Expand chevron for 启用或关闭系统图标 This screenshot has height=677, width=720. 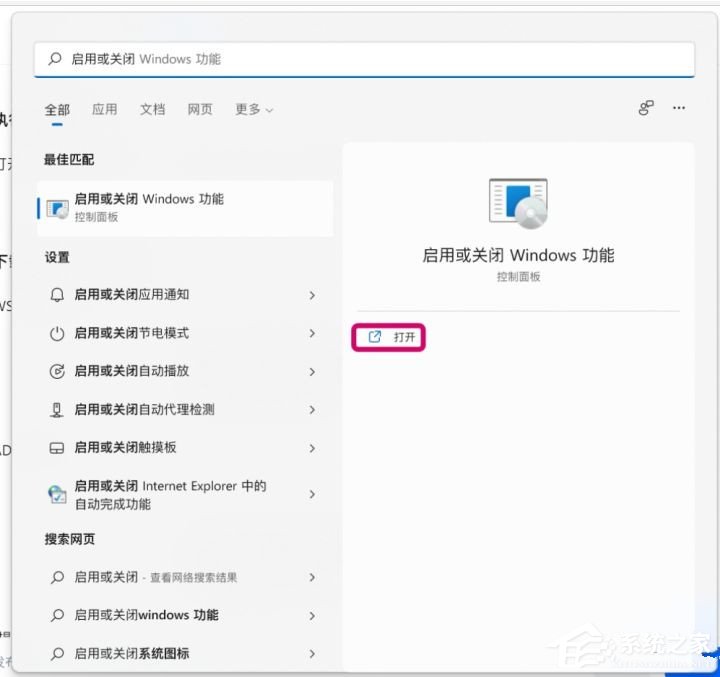pyautogui.click(x=312, y=654)
